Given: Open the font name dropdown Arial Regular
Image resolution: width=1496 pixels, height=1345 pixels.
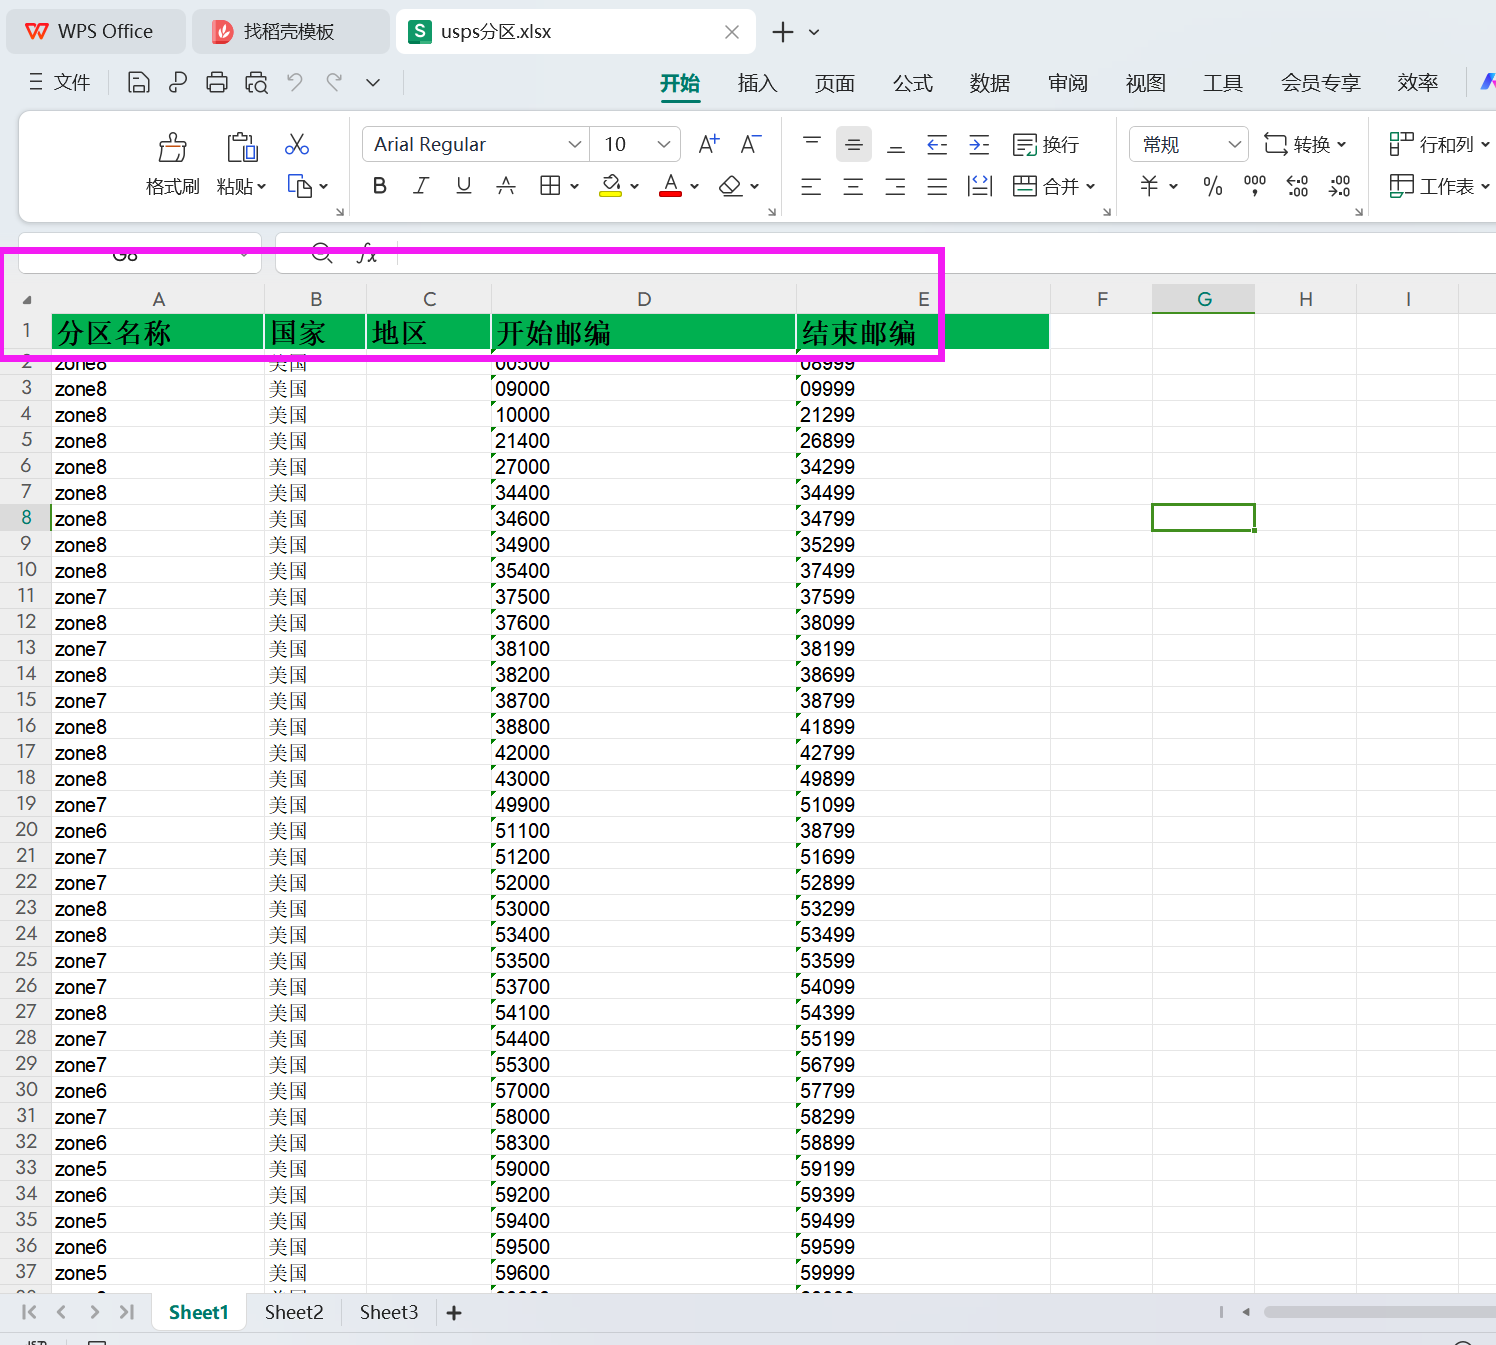Looking at the screenshot, I should click(x=575, y=144).
